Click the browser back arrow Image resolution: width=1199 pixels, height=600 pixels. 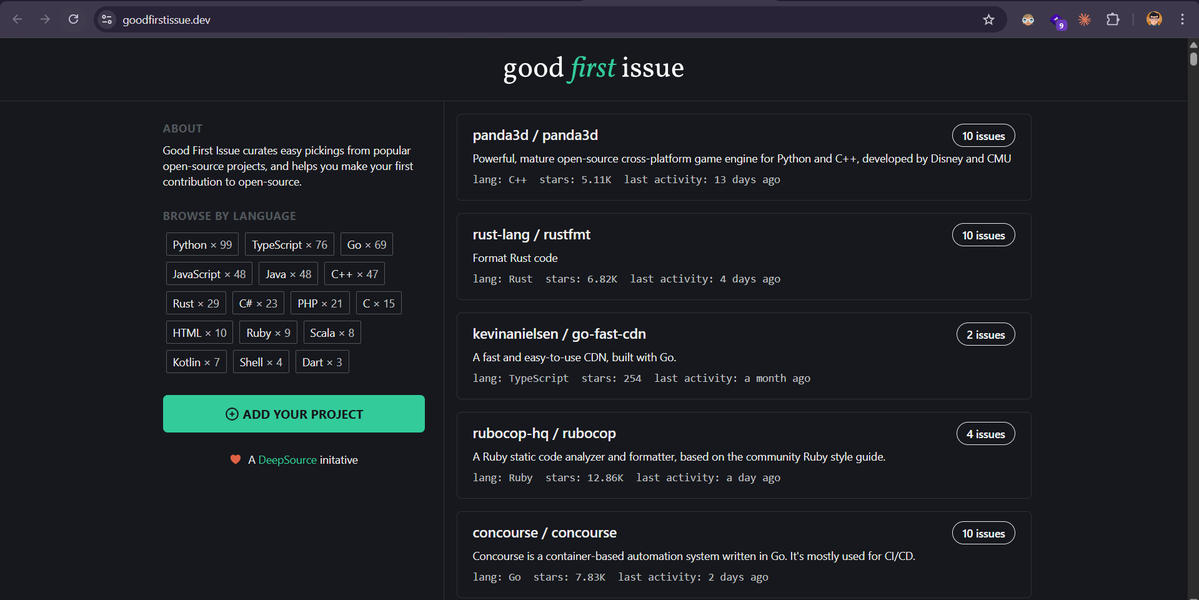(17, 19)
